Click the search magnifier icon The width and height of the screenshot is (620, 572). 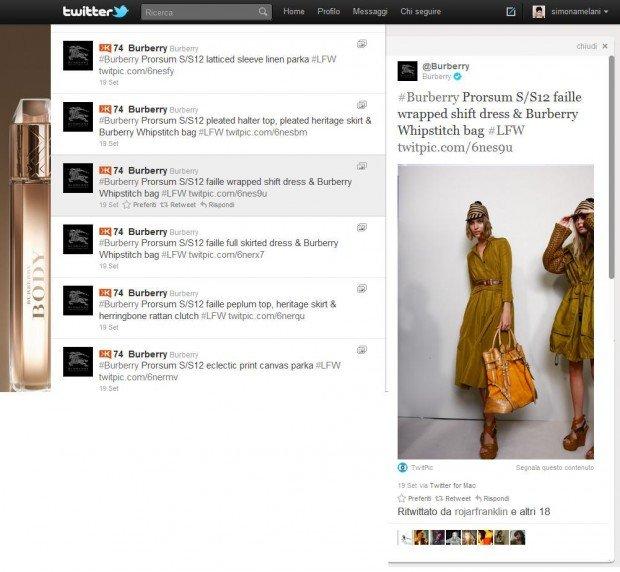coord(263,12)
